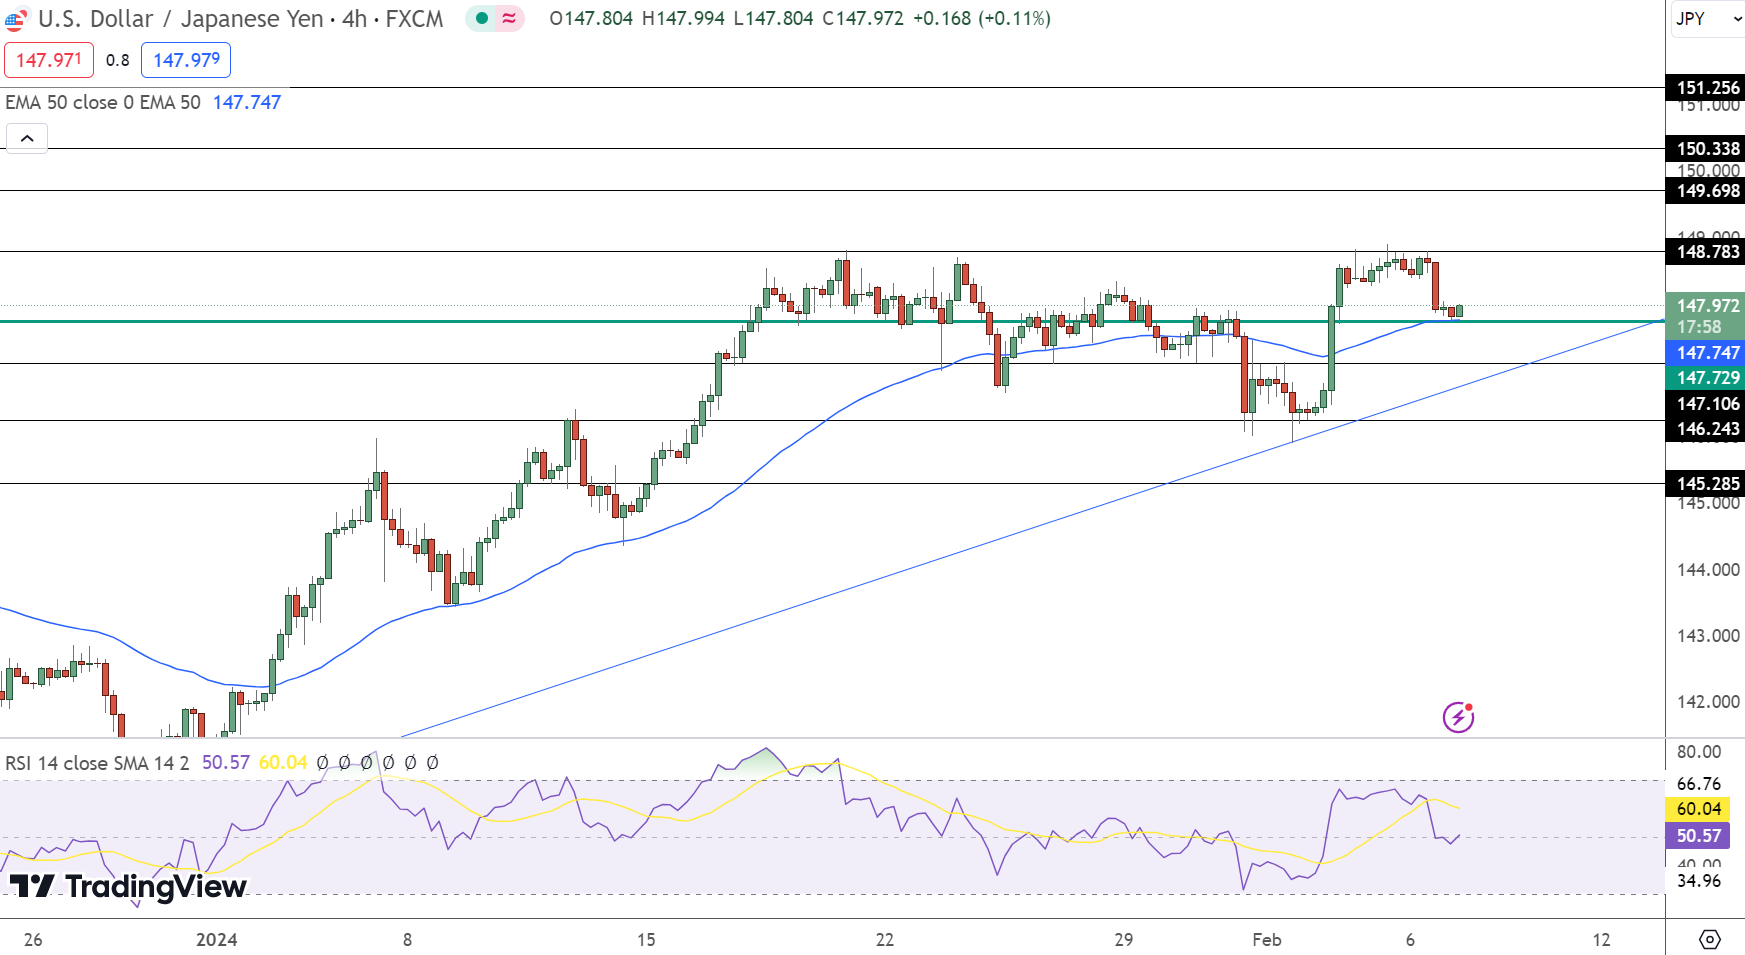
Task: Click the 149.698 price level label
Action: coord(1706,191)
